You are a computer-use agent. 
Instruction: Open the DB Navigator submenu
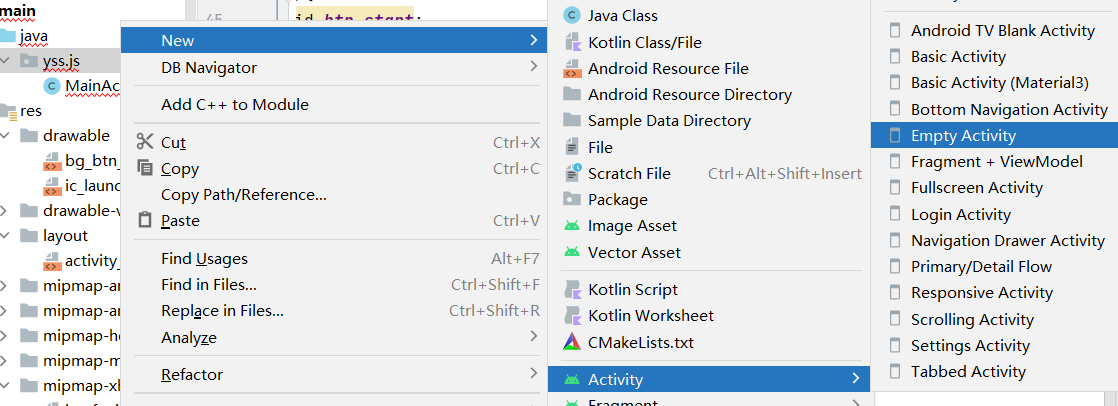(208, 68)
